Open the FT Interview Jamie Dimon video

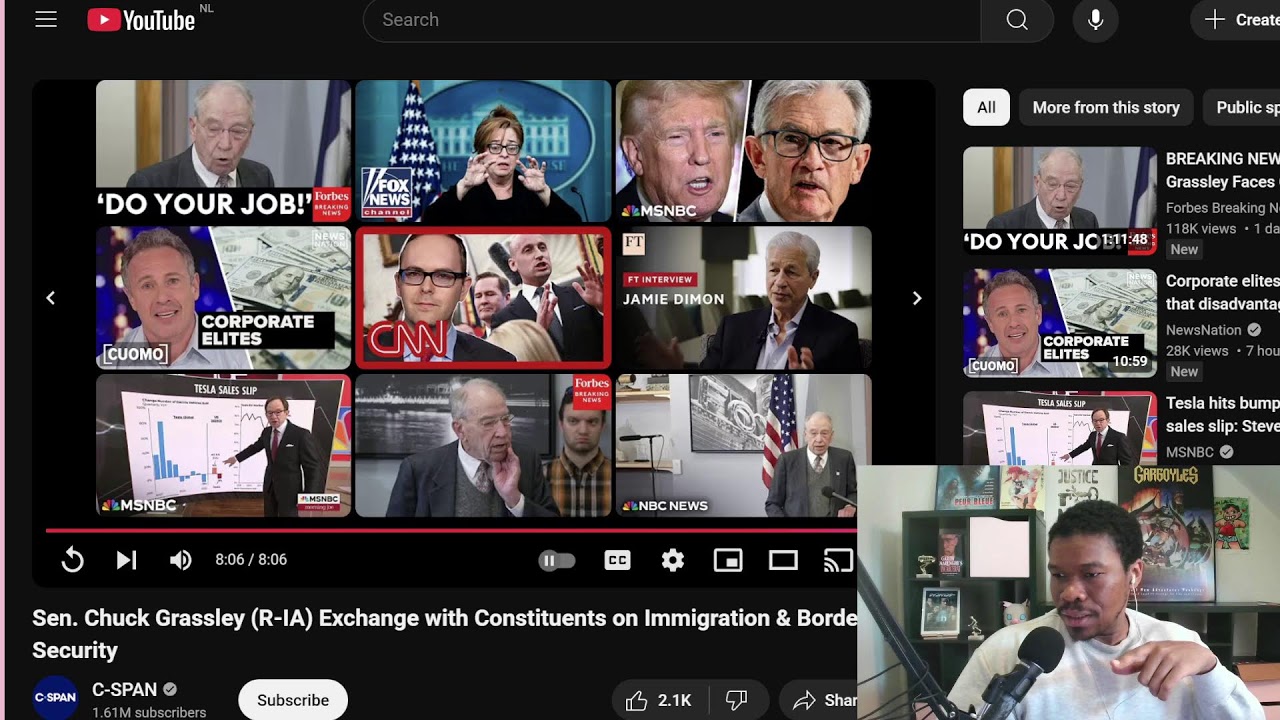(743, 298)
